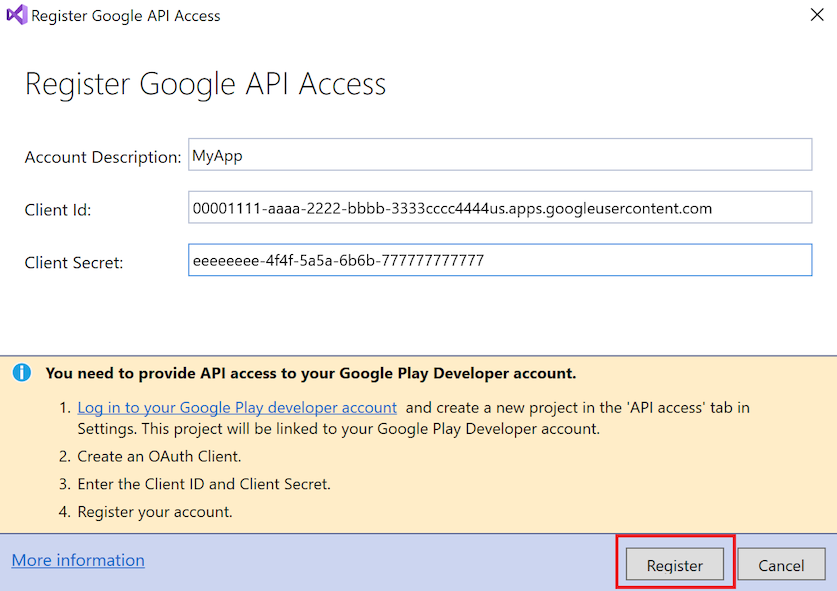Select the MyApp text in Account Description
This screenshot has height=591, width=837.
(216, 155)
